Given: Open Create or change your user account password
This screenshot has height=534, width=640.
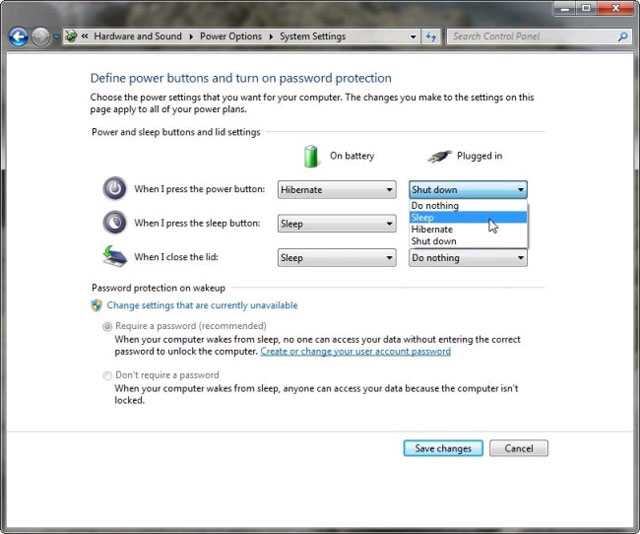Looking at the screenshot, I should 356,352.
